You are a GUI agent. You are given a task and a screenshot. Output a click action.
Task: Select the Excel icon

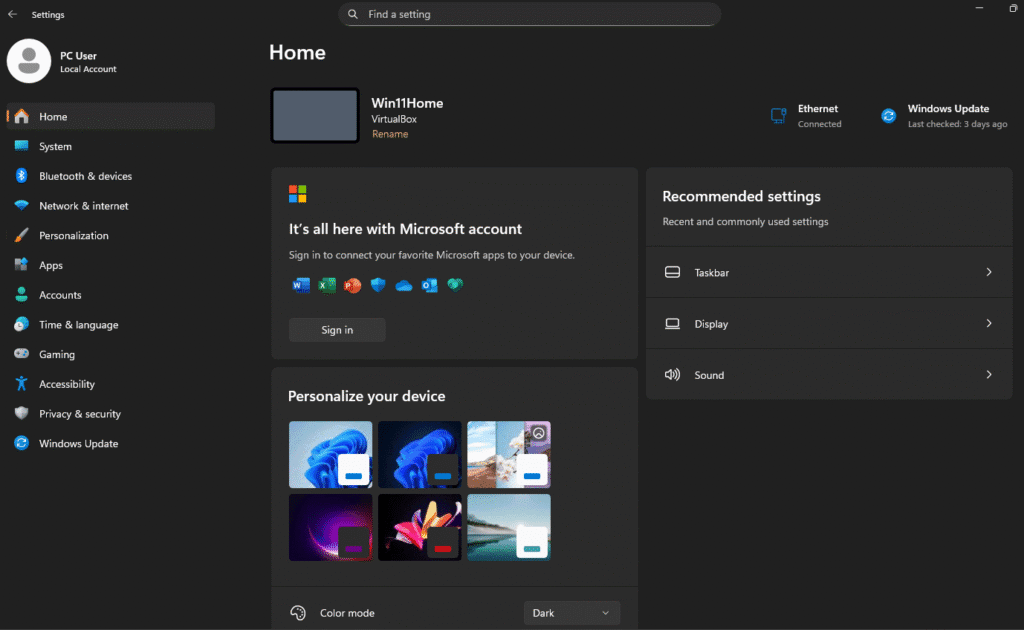point(326,285)
